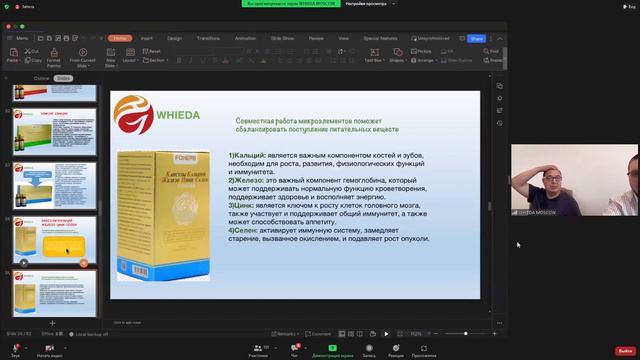Viewport: 640px width, 360px height.
Task: Click zoom in plus button
Action: click(495, 334)
